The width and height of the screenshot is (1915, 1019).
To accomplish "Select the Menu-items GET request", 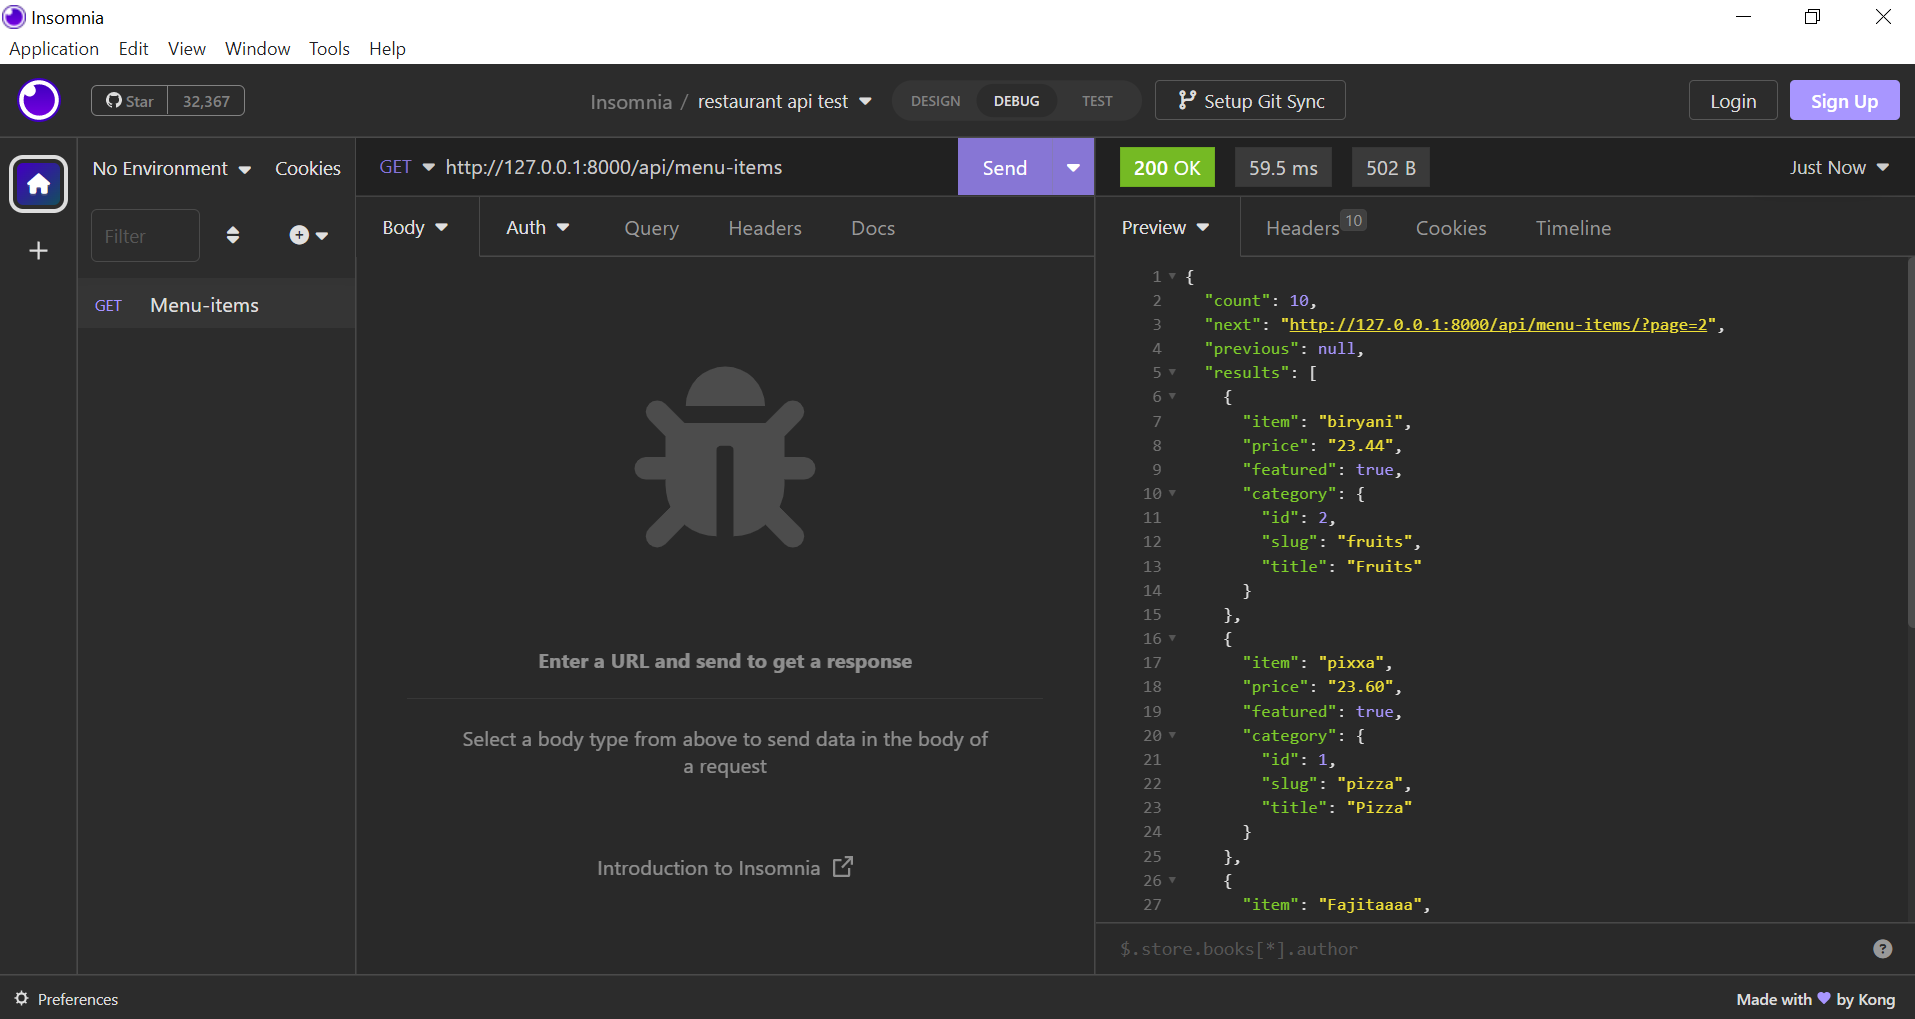I will tap(217, 305).
